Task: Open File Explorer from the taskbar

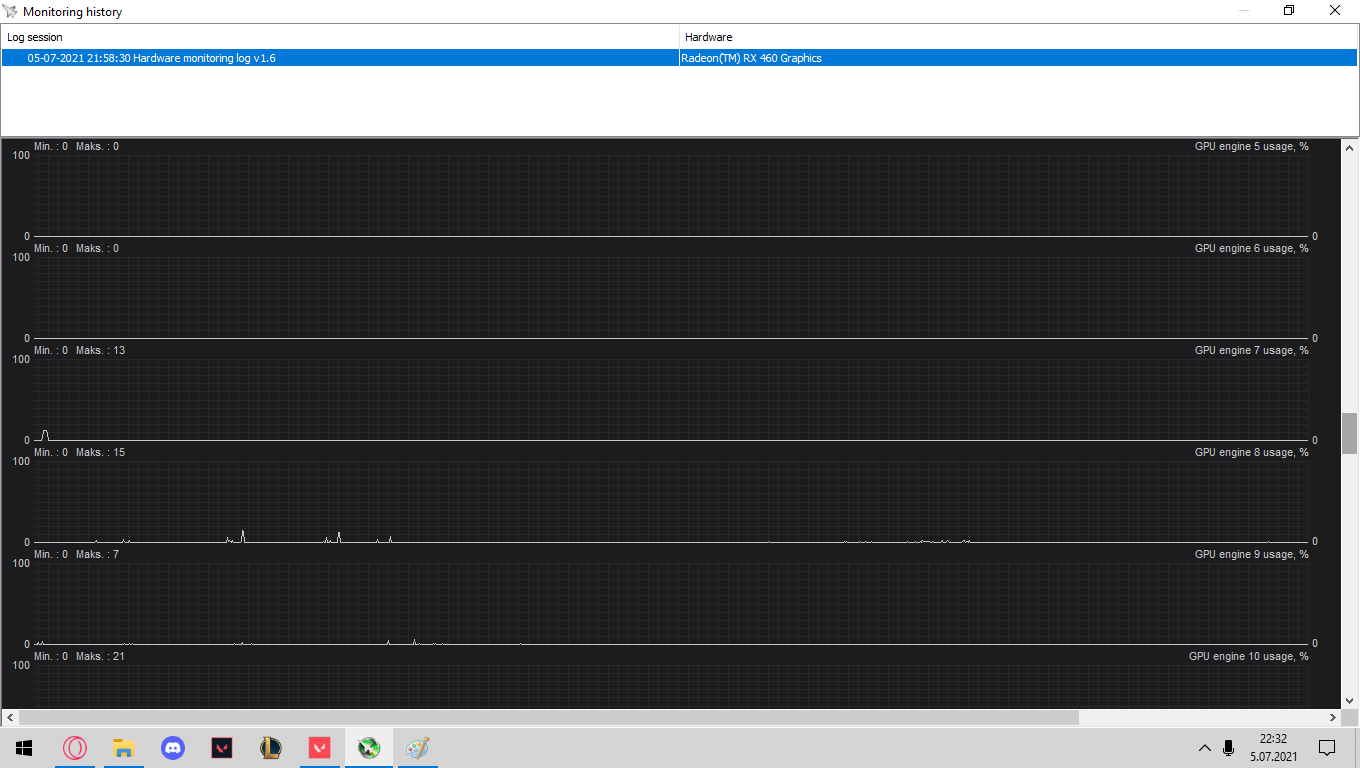Action: pos(124,747)
